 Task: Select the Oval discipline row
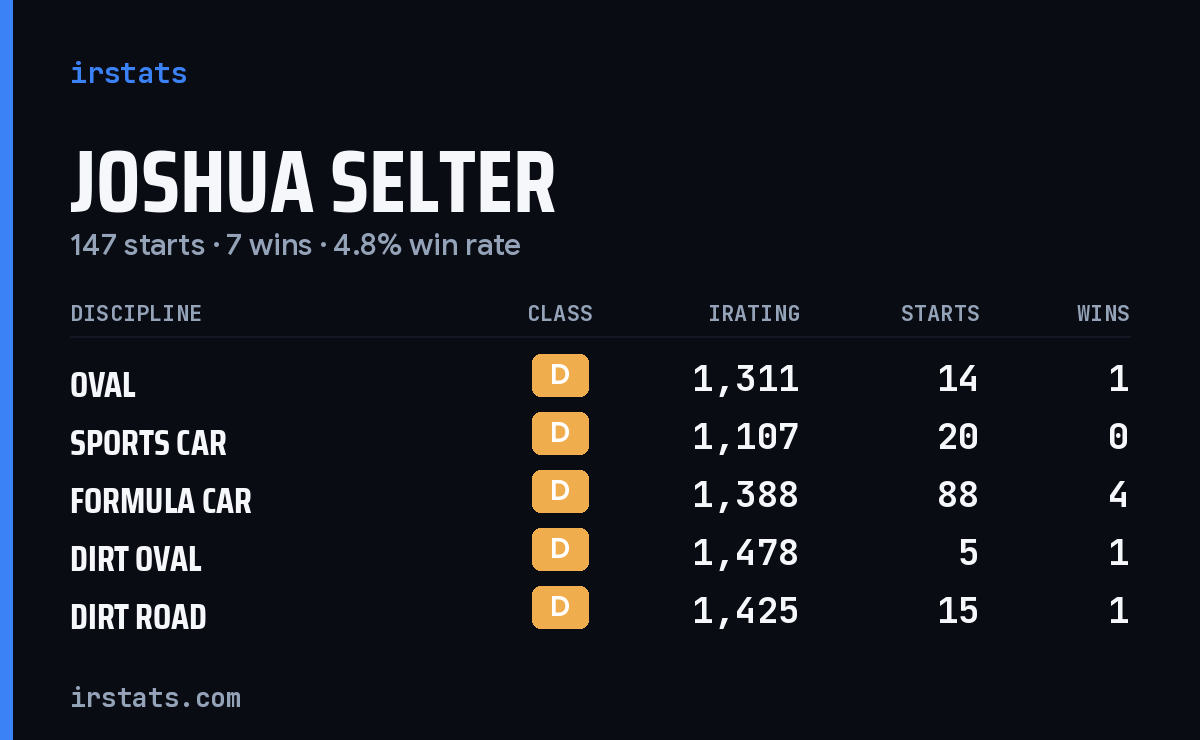(600, 379)
